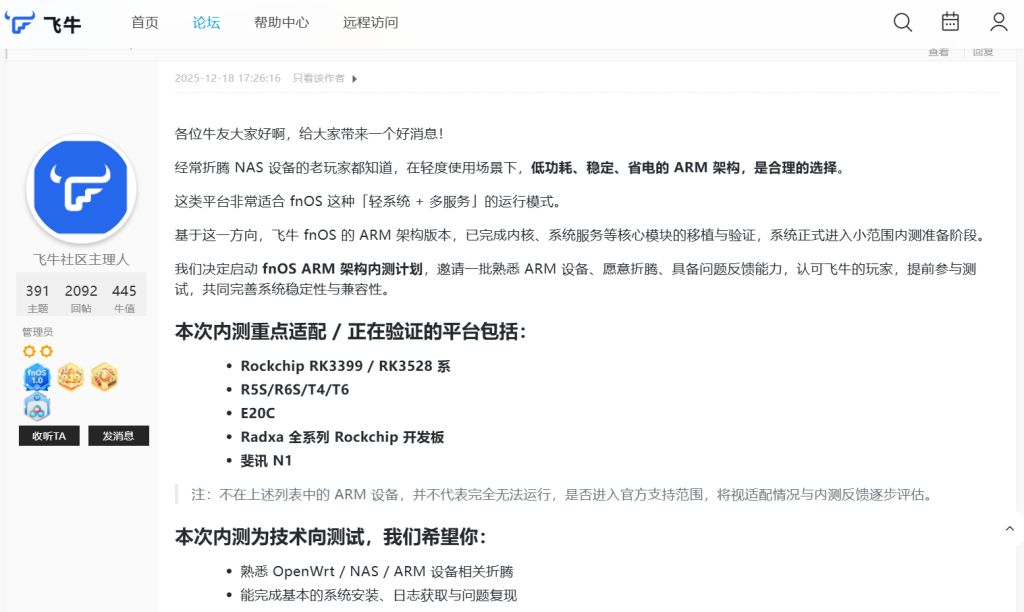Viewport: 1024px width, 612px height.
Task: Expand the 只看该作者 arrow
Action: (354, 79)
